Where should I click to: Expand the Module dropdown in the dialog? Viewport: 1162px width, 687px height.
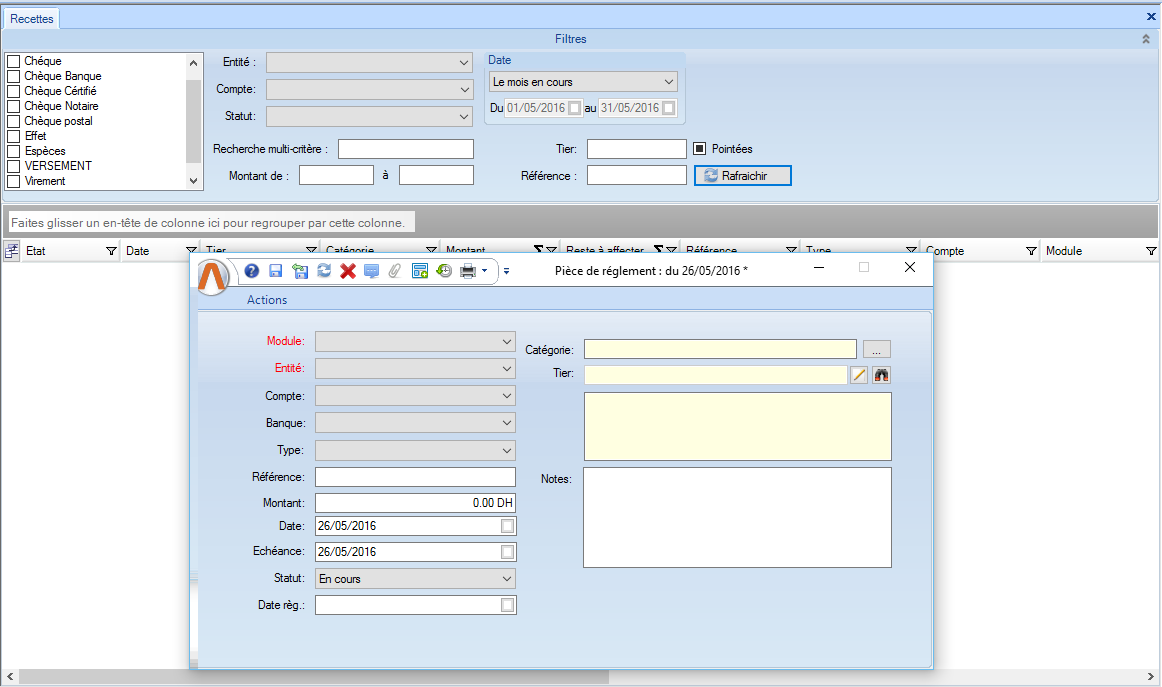[x=415, y=342]
